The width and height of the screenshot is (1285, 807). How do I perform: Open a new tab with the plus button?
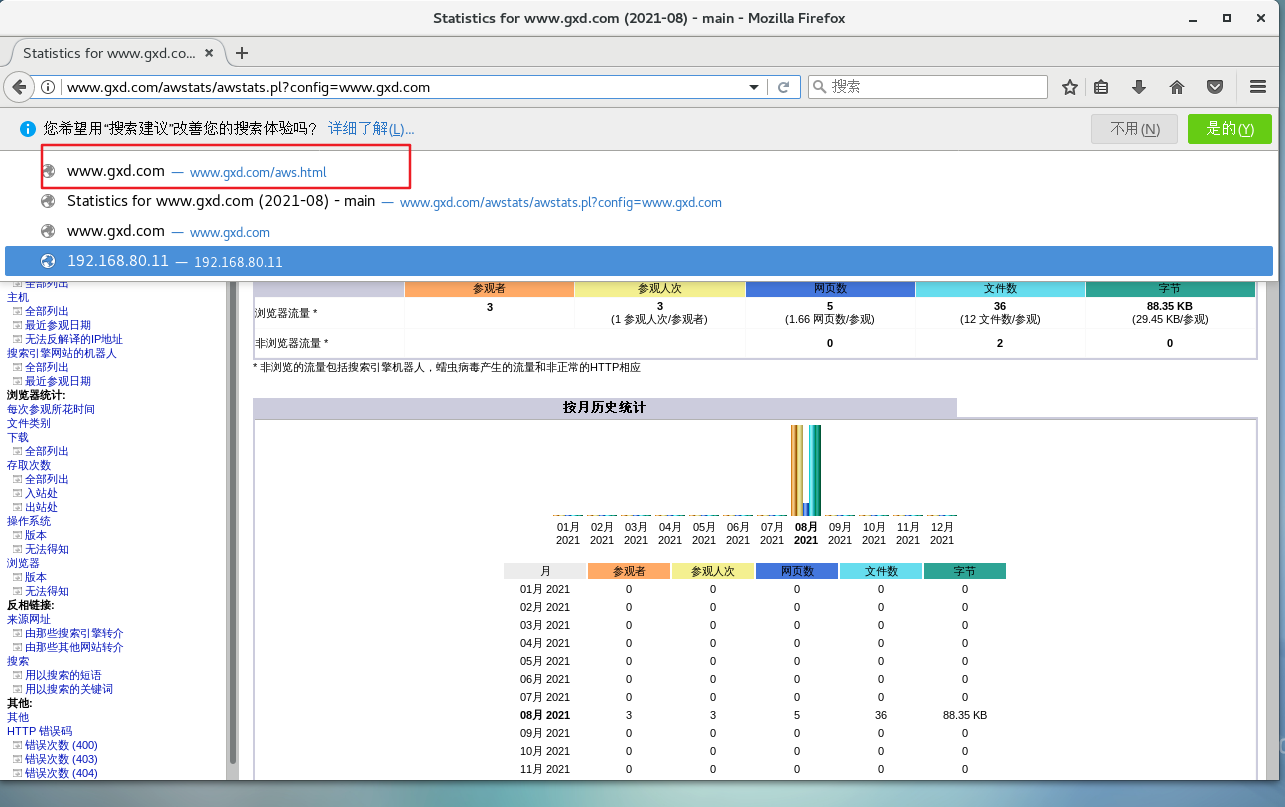tap(241, 53)
